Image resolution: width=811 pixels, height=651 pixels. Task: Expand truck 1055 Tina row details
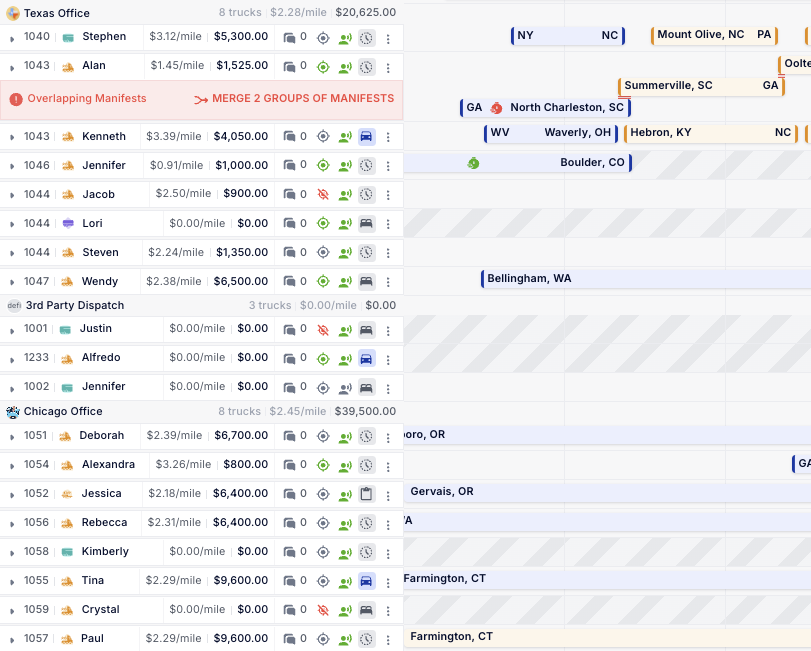pos(12,582)
